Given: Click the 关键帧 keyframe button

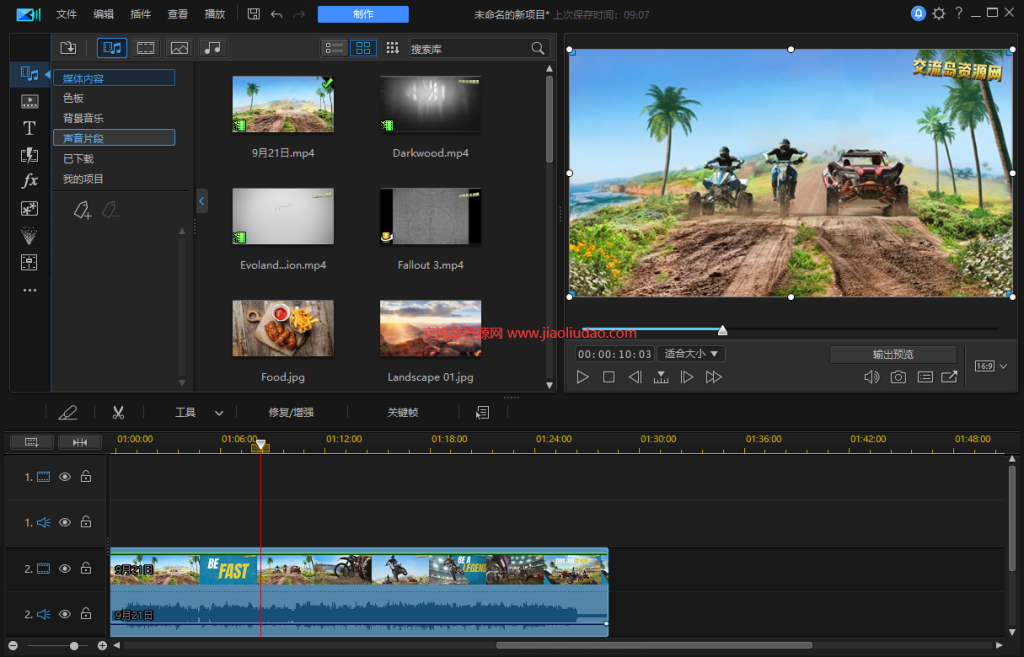Looking at the screenshot, I should coord(402,412).
